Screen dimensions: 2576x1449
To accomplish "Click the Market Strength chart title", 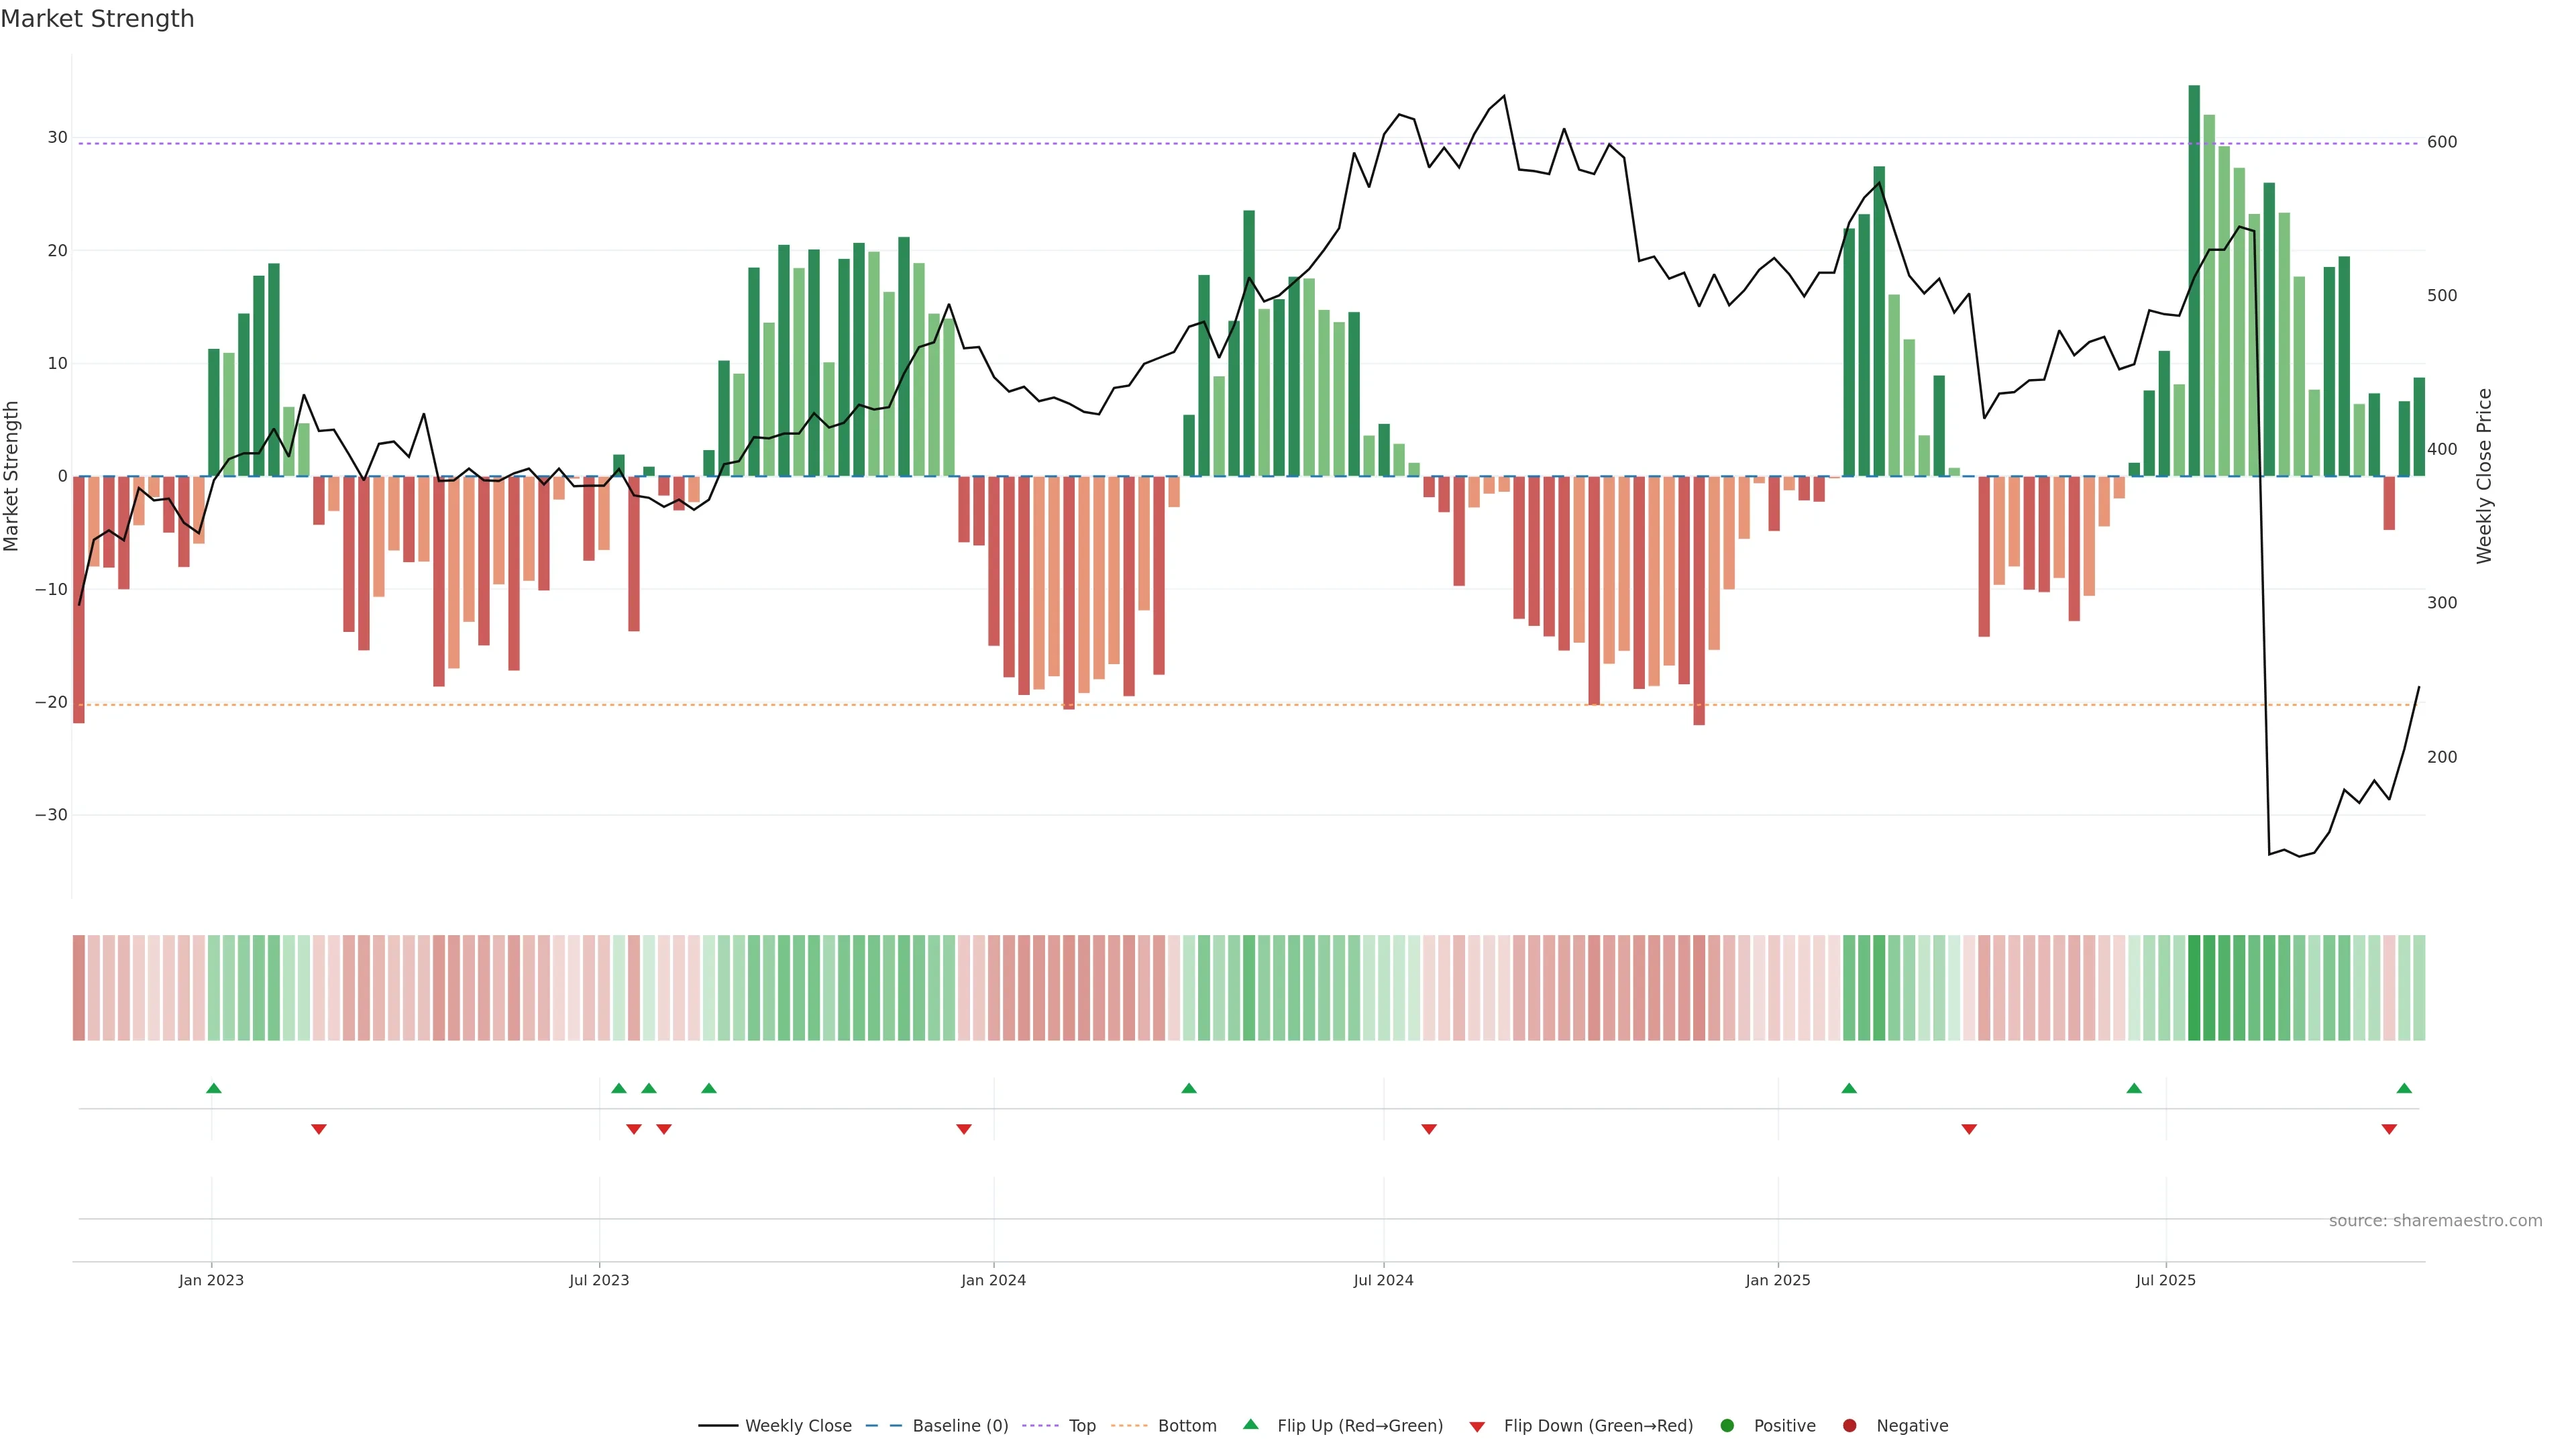I will (97, 19).
